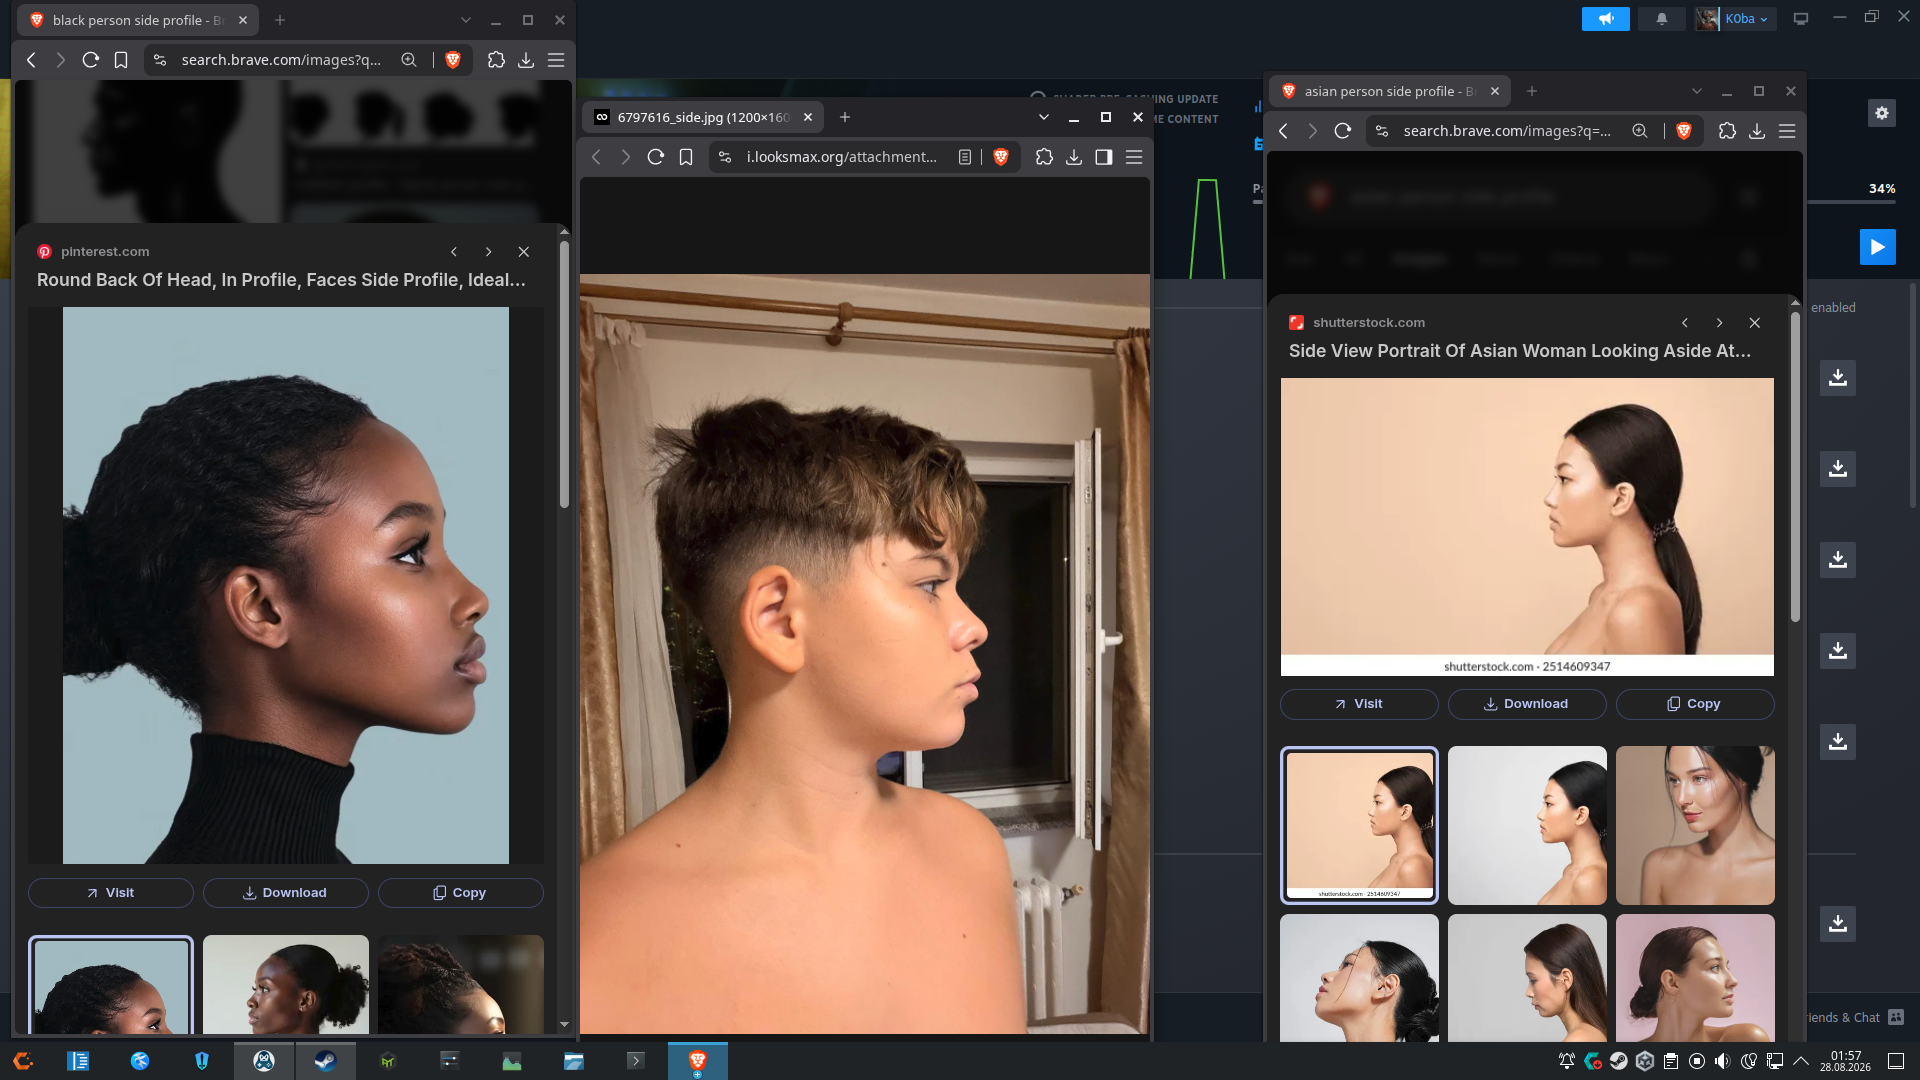The image size is (1920, 1080).
Task: Click the volume icon in the system tray
Action: [x=1722, y=1061]
